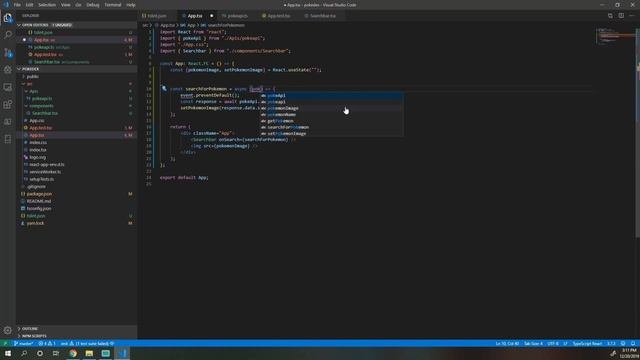Open Windows taskbar search
This screenshot has width=640, height=360.
(x=24, y=353)
